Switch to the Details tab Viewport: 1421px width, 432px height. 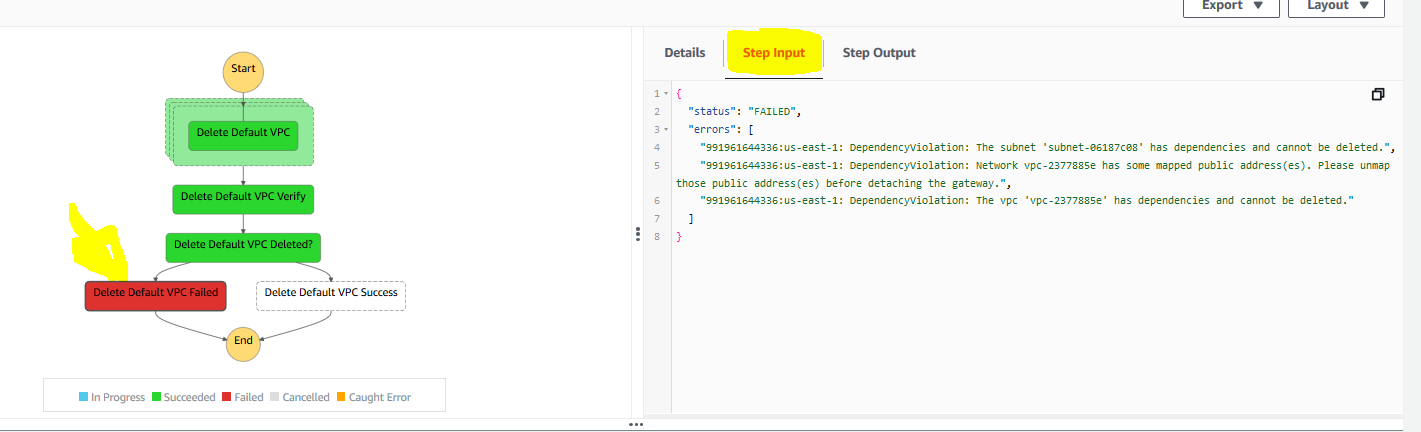click(x=684, y=53)
